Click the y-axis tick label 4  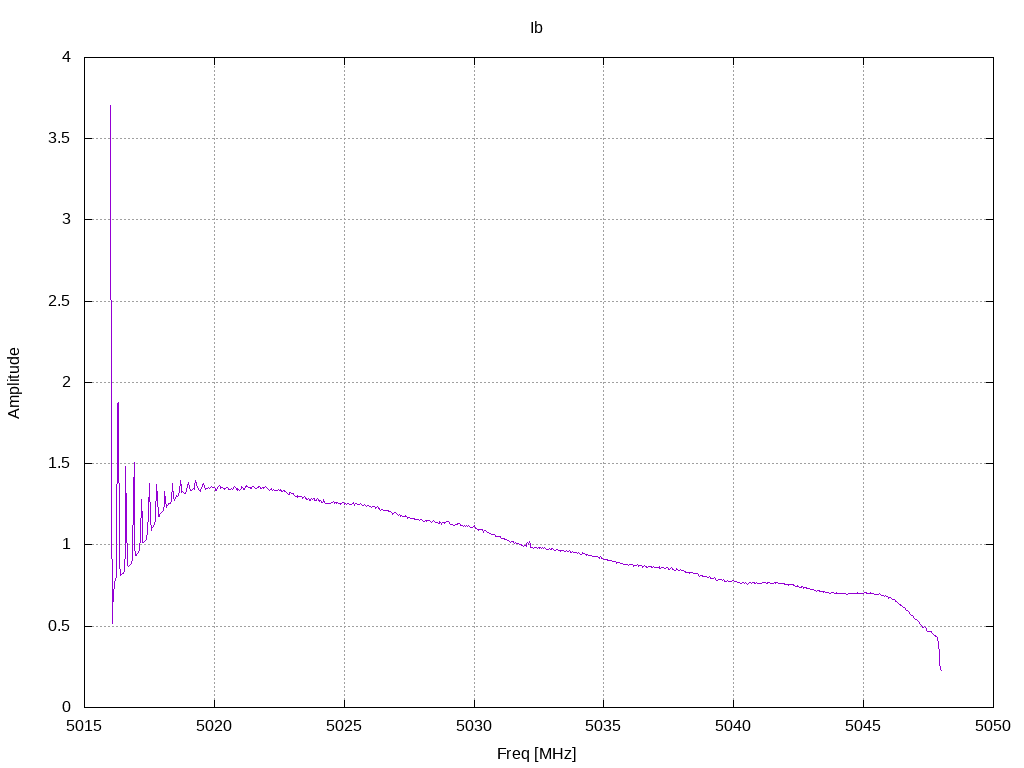(x=66, y=57)
